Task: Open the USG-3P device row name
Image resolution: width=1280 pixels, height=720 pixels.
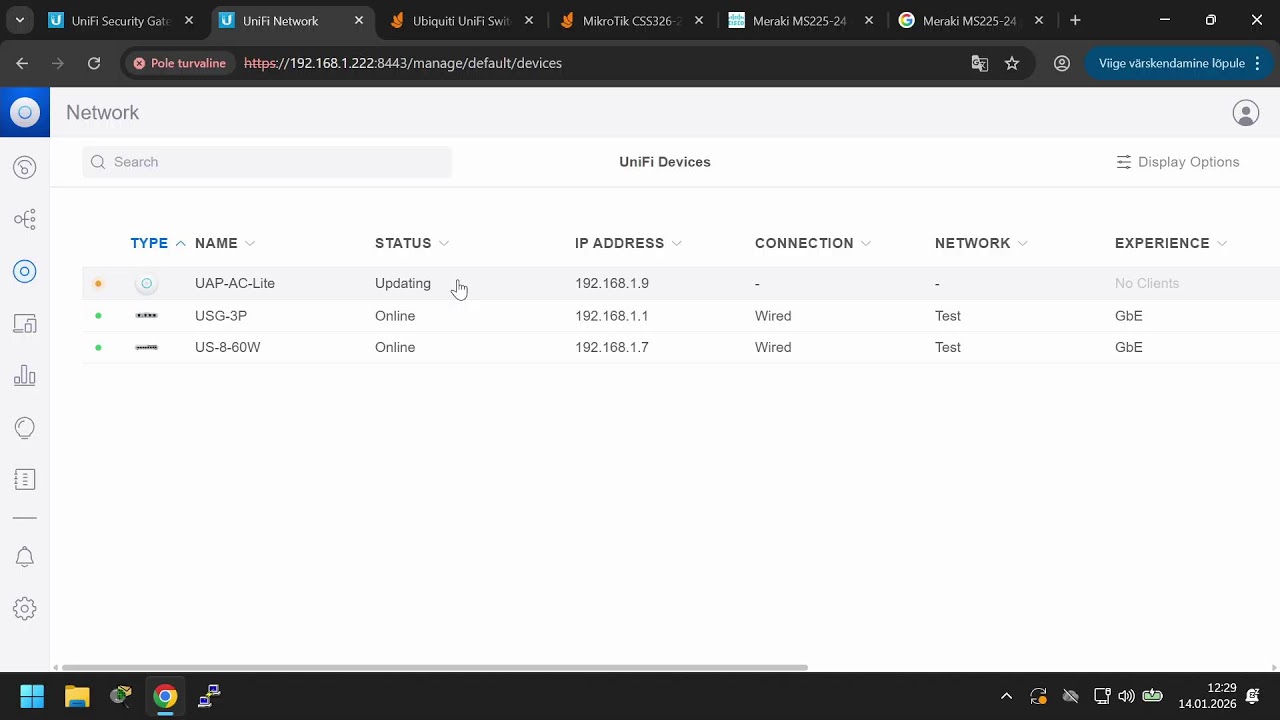Action: pos(221,316)
